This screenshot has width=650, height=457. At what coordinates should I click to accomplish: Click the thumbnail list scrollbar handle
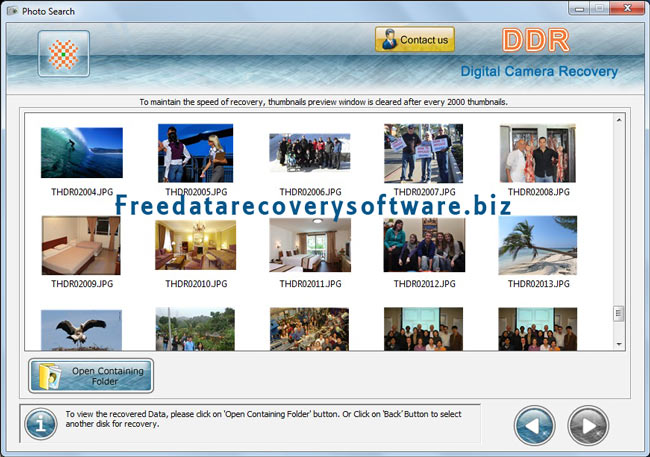[618, 314]
